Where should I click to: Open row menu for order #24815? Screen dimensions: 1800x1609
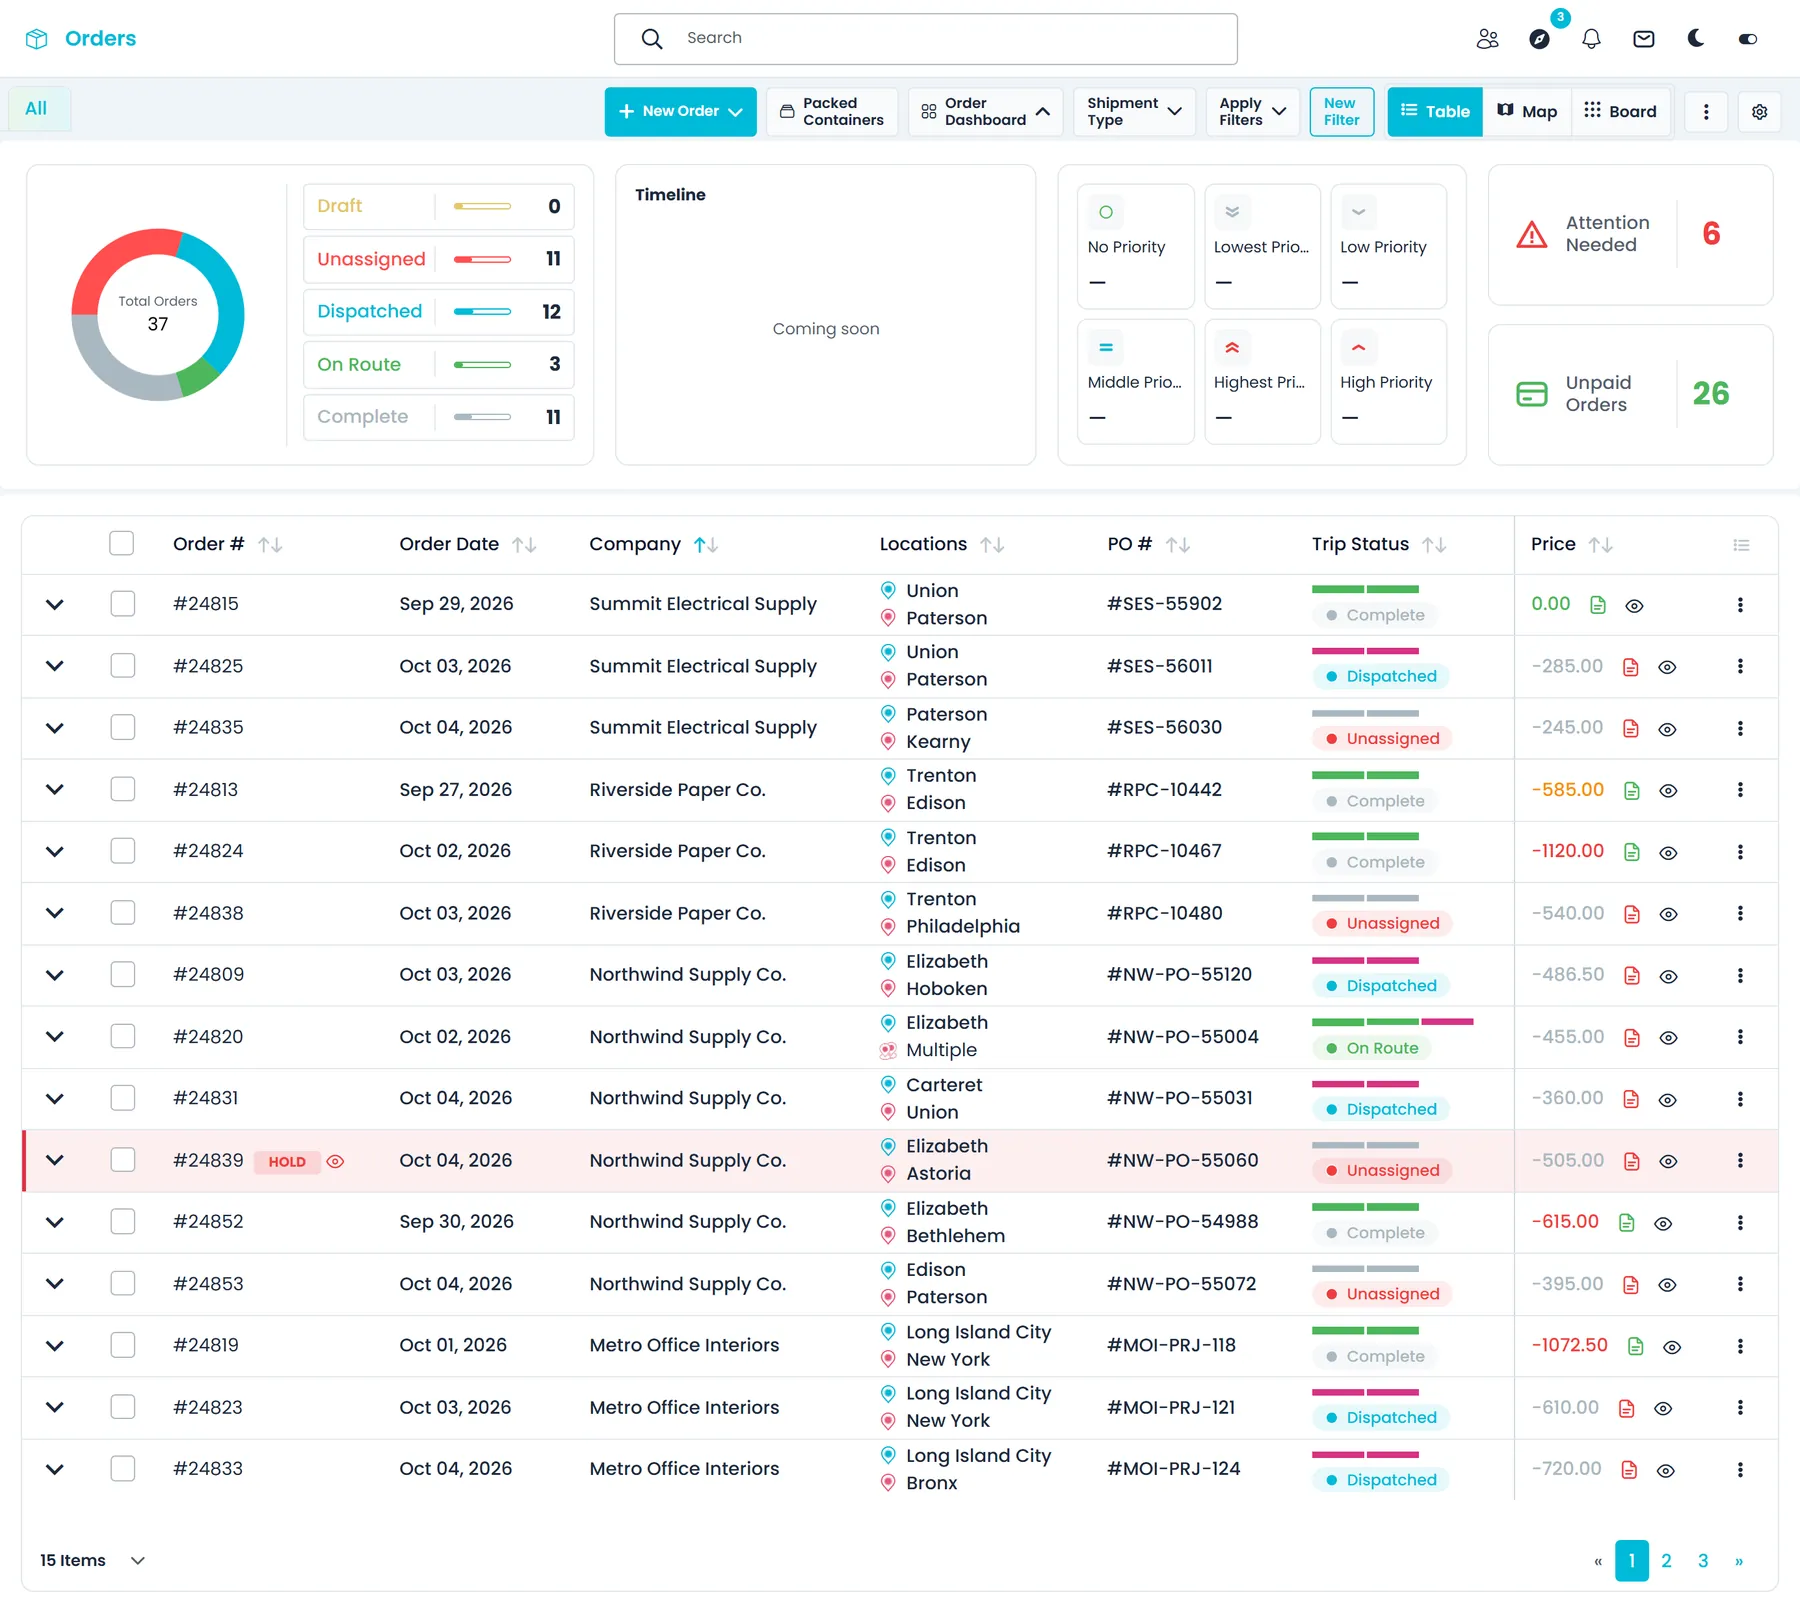click(1740, 605)
